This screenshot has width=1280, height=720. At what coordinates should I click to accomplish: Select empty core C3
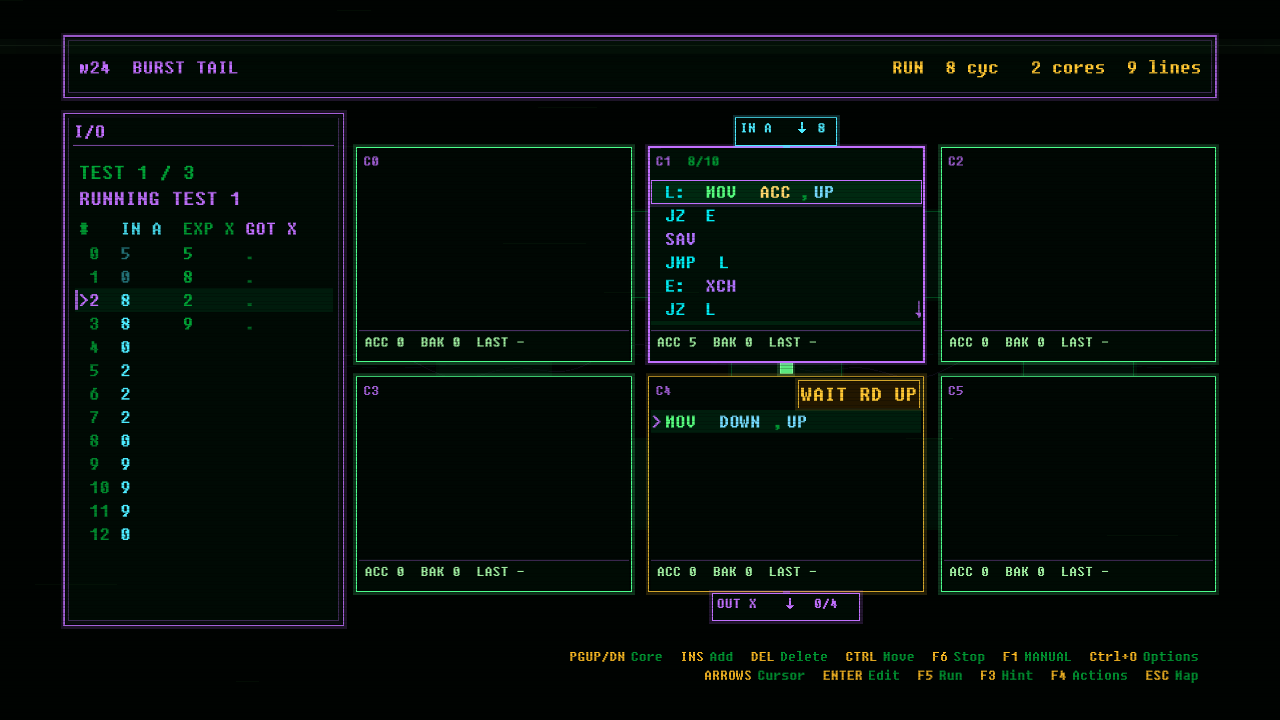tap(494, 484)
